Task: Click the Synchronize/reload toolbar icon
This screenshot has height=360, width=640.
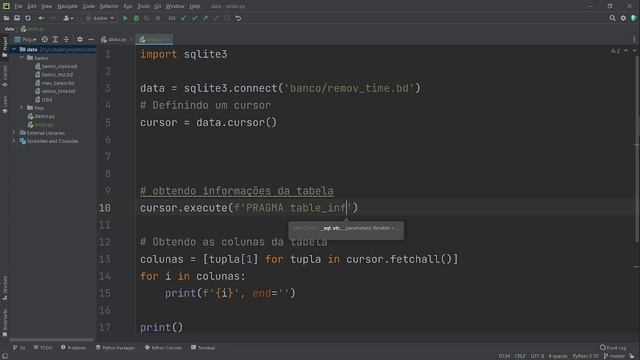Action: 28,18
